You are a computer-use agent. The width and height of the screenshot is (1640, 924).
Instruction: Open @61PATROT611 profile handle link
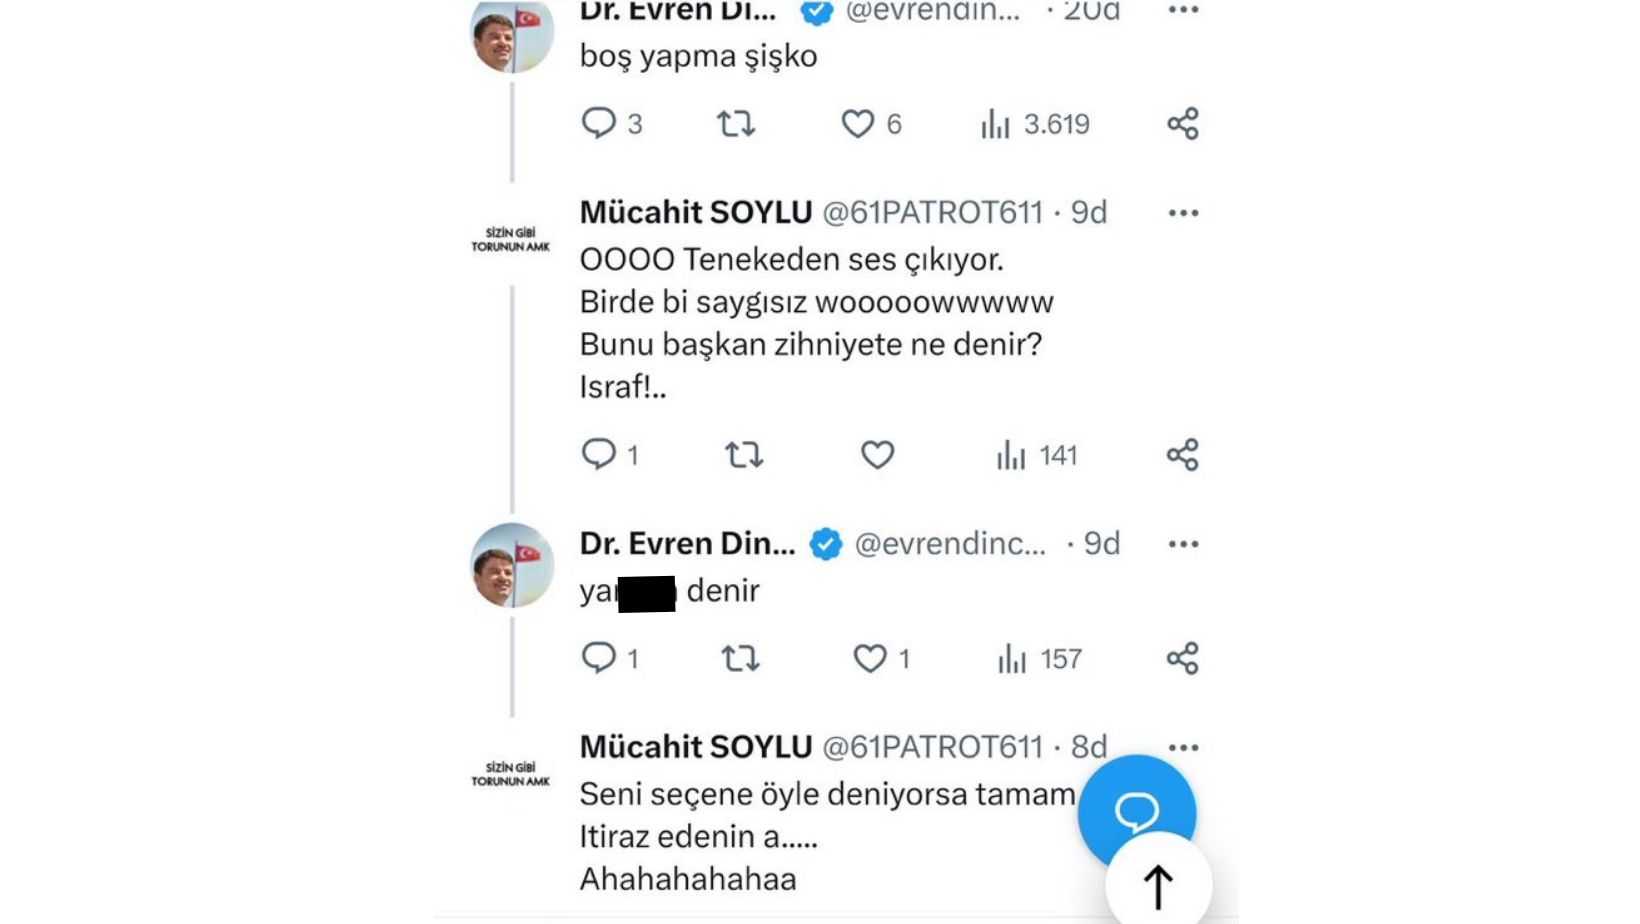click(x=932, y=213)
